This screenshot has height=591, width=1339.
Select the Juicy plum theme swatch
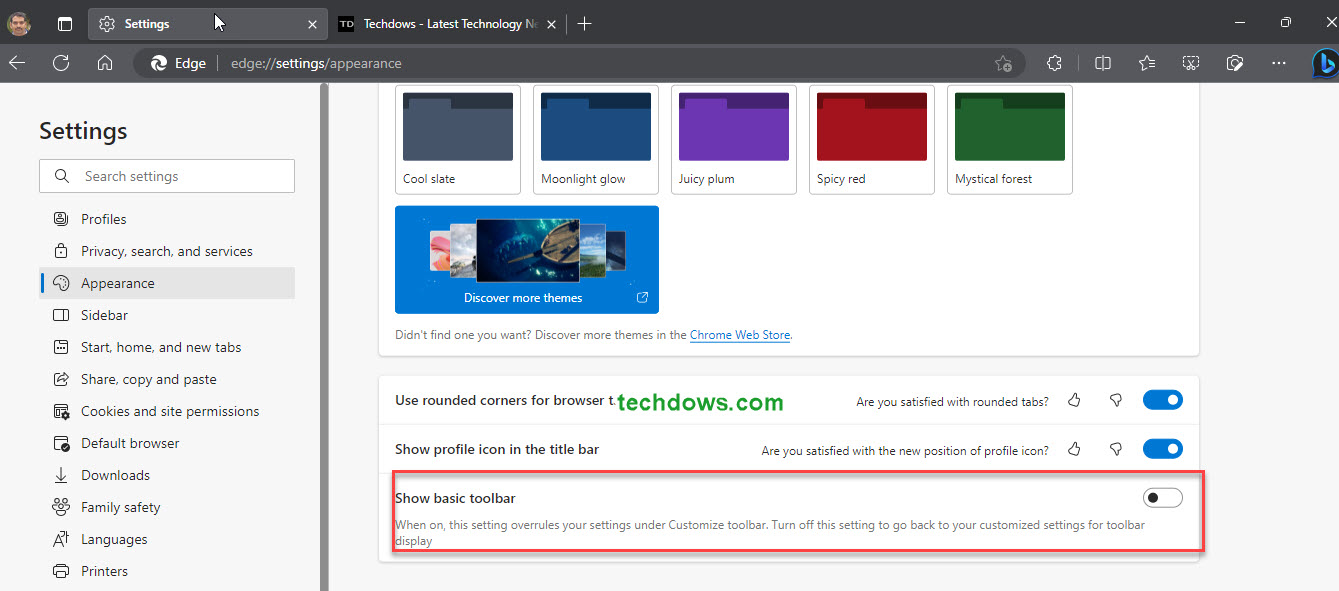click(733, 126)
